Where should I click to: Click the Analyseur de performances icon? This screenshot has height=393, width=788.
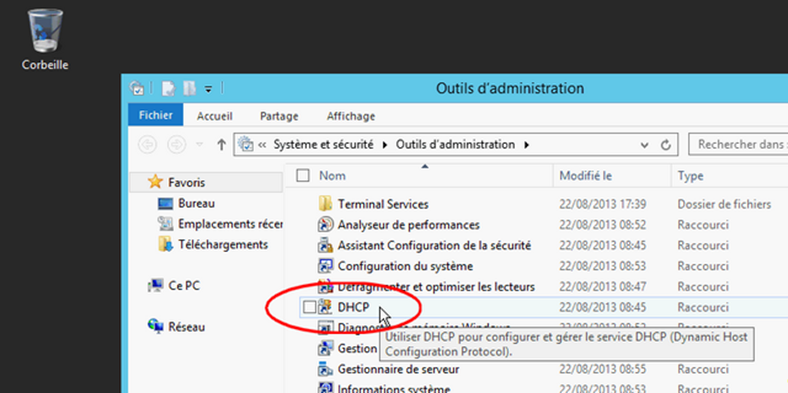tap(326, 225)
